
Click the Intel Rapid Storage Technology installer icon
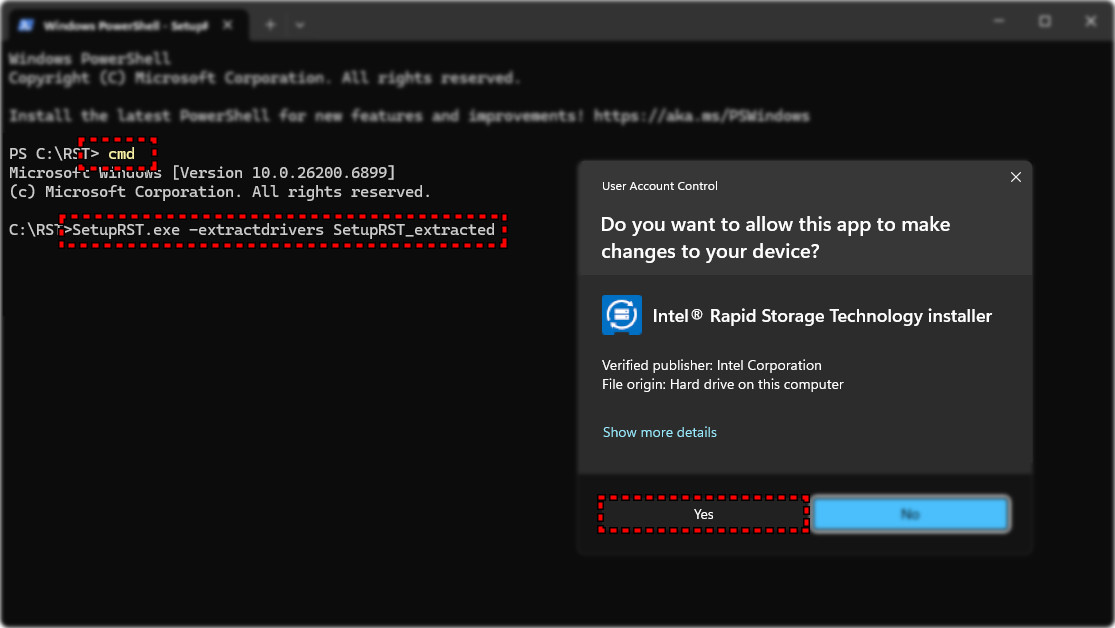pos(621,315)
